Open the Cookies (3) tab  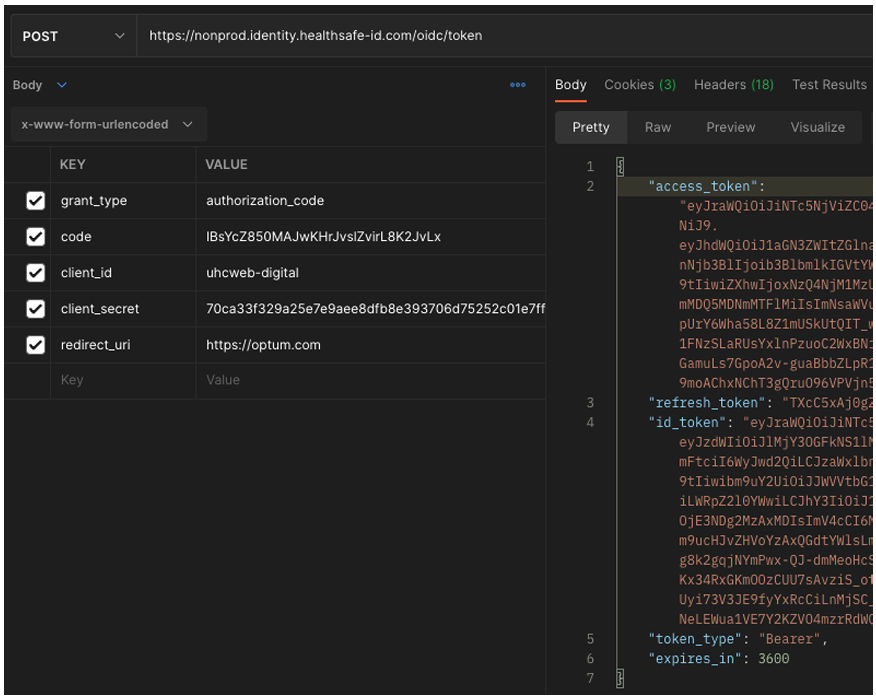click(x=640, y=85)
